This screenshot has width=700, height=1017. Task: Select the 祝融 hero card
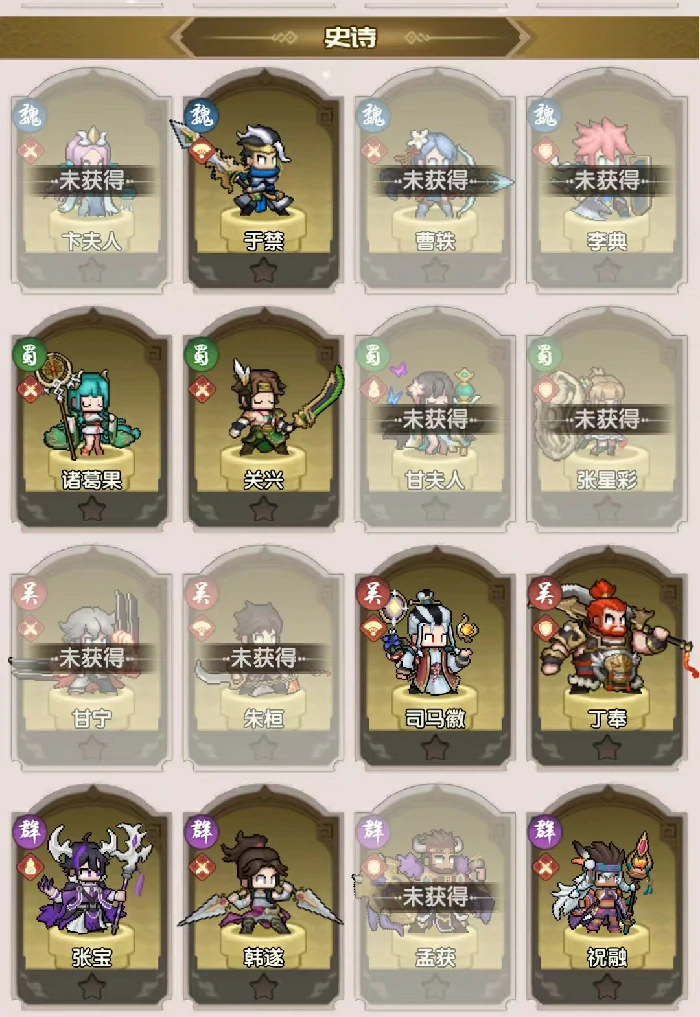coord(607,894)
